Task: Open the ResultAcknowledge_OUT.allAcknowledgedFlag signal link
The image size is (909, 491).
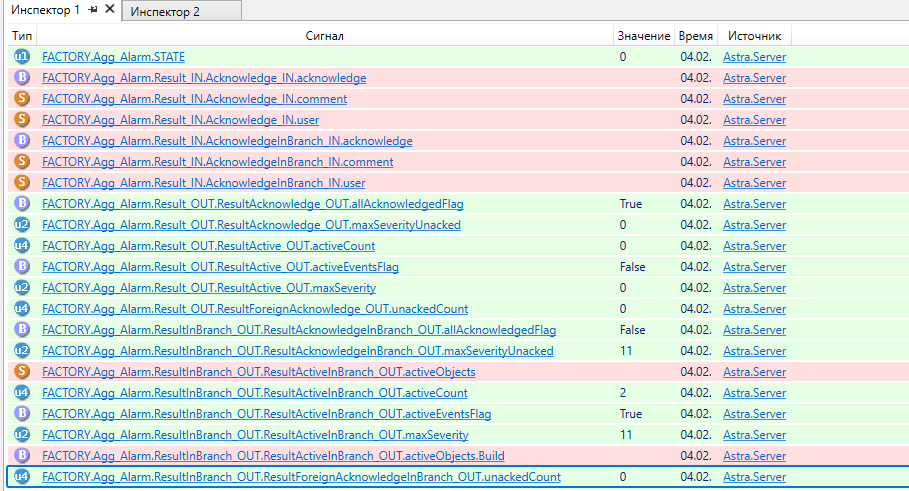Action: click(x=252, y=204)
